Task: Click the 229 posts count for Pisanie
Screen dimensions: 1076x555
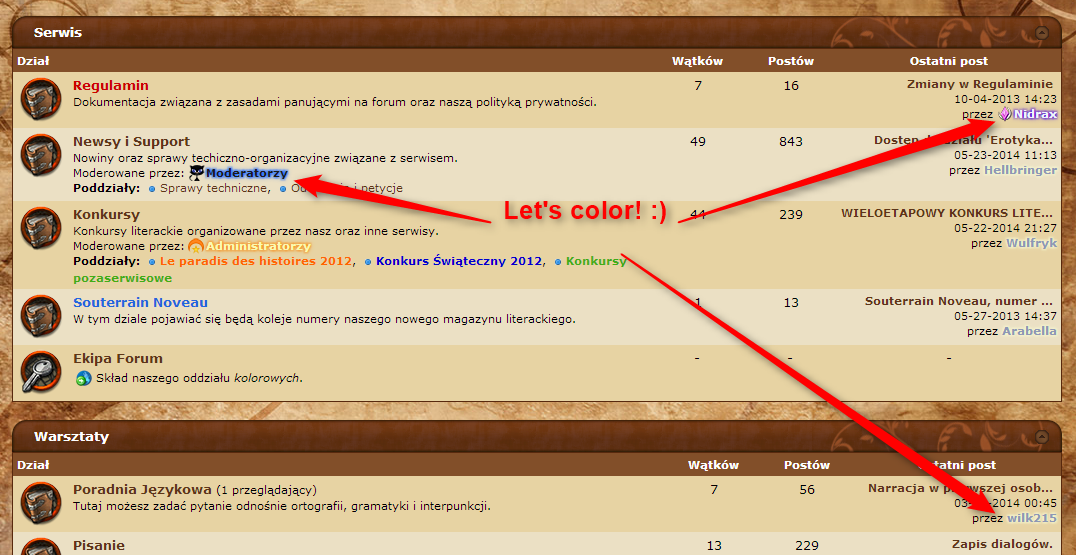Action: (x=807, y=546)
